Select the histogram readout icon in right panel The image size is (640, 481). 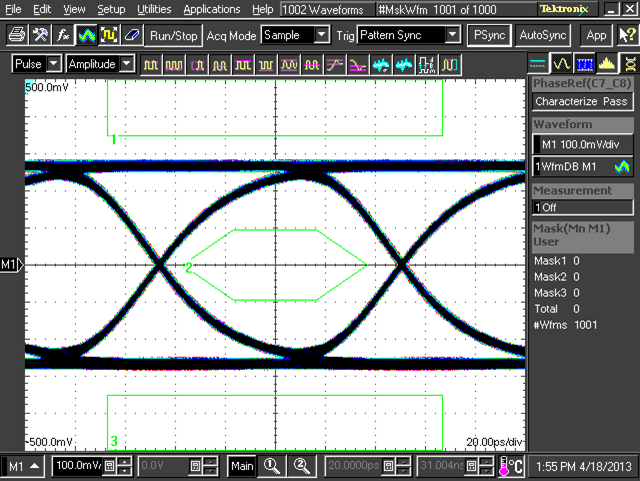point(606,64)
